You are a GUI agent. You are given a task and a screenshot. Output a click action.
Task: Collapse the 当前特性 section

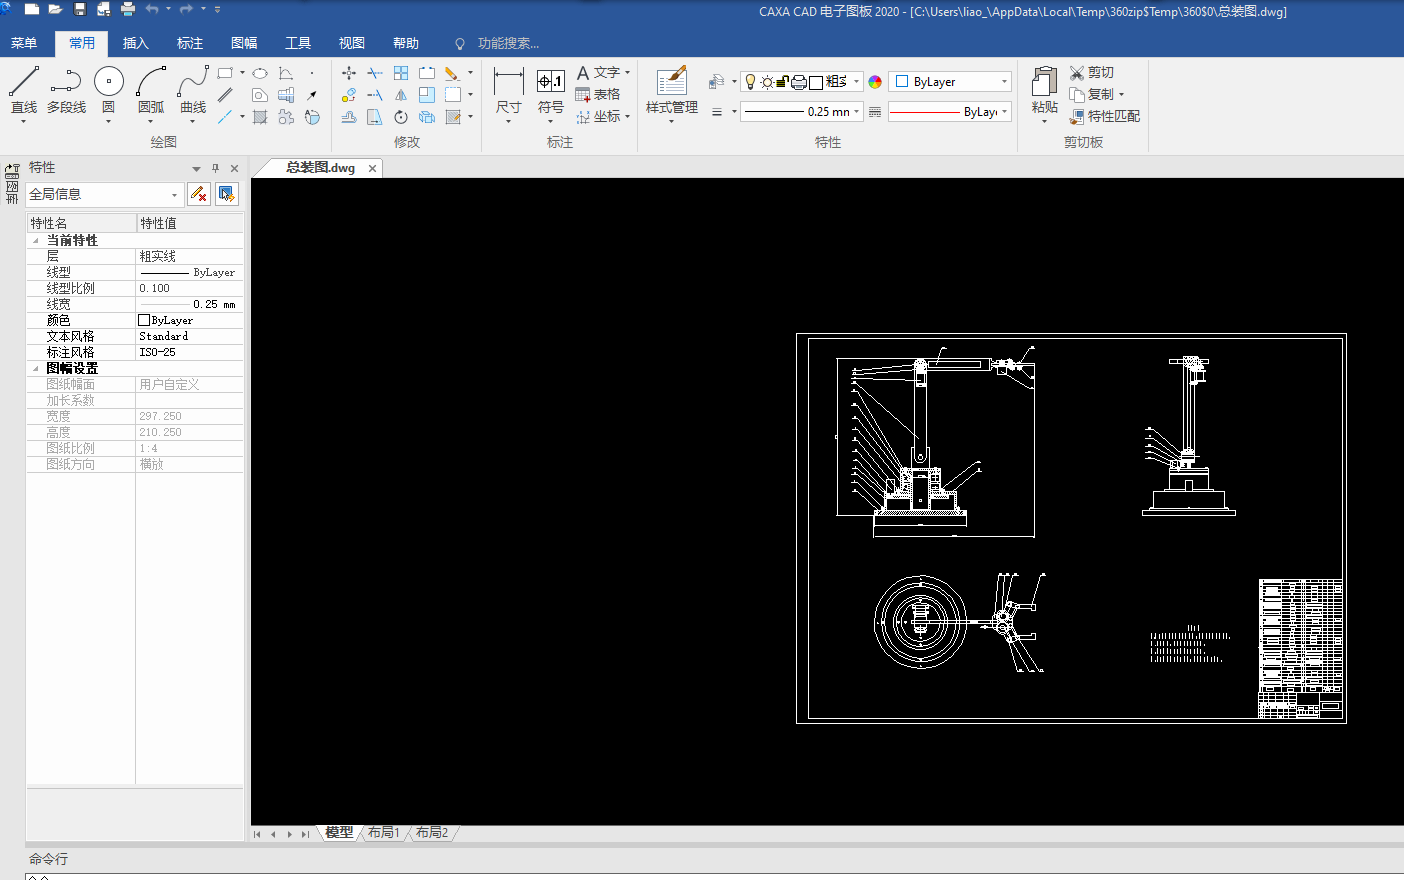point(36,240)
